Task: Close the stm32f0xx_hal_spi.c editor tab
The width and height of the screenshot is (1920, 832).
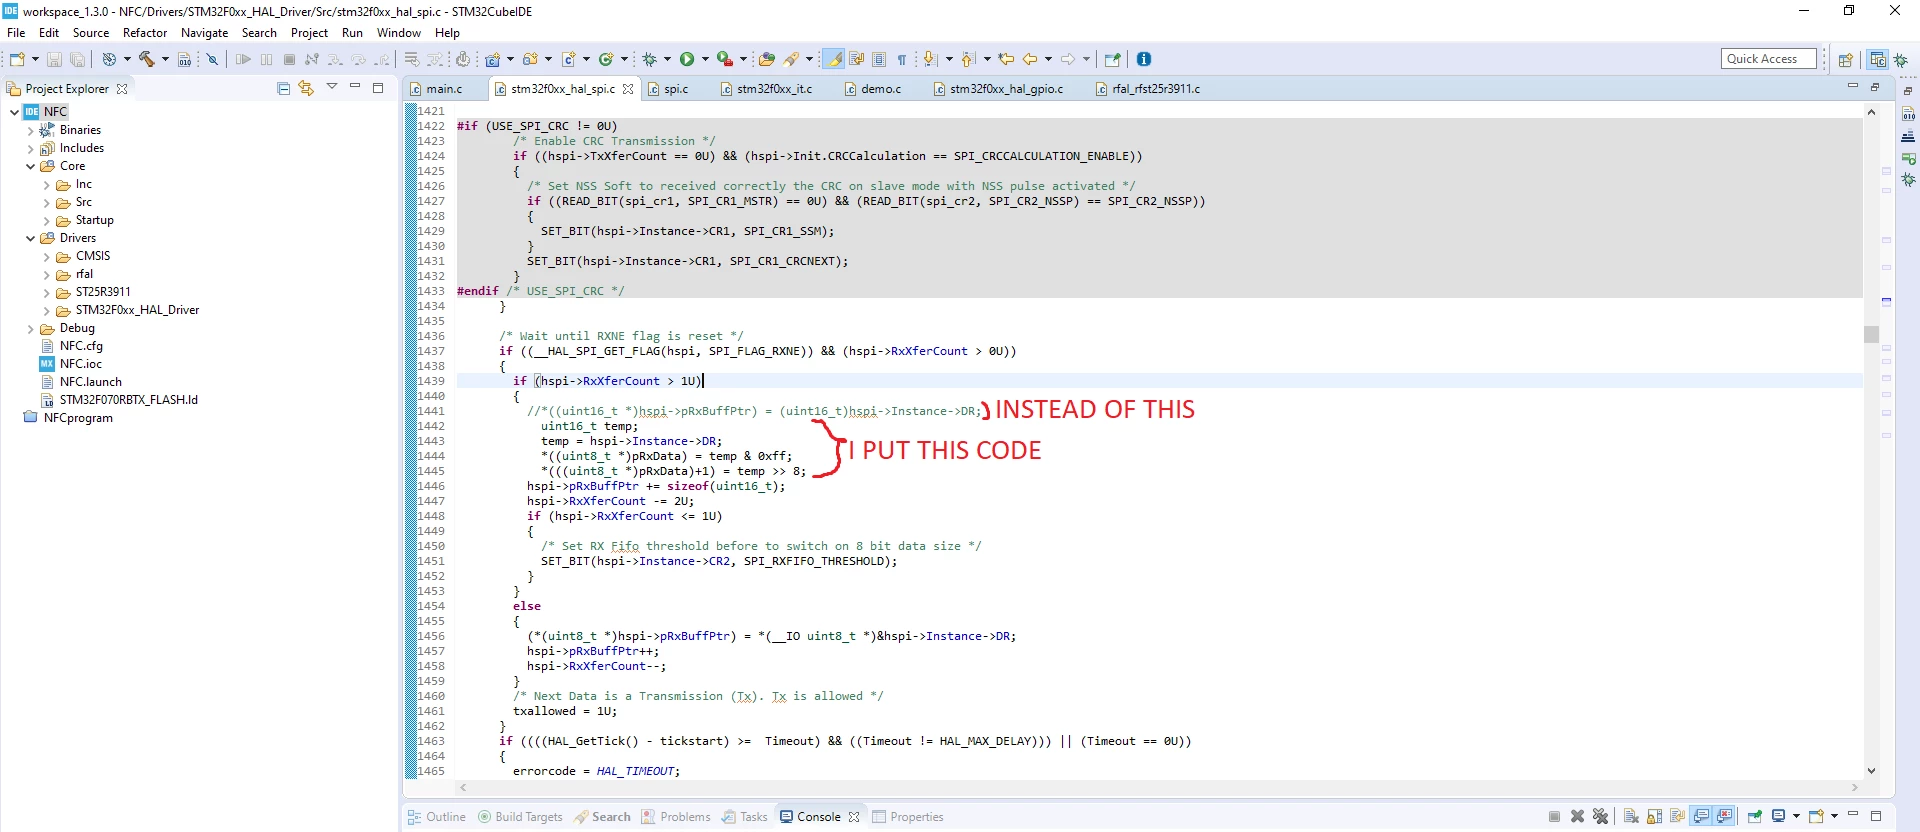Action: pyautogui.click(x=628, y=89)
